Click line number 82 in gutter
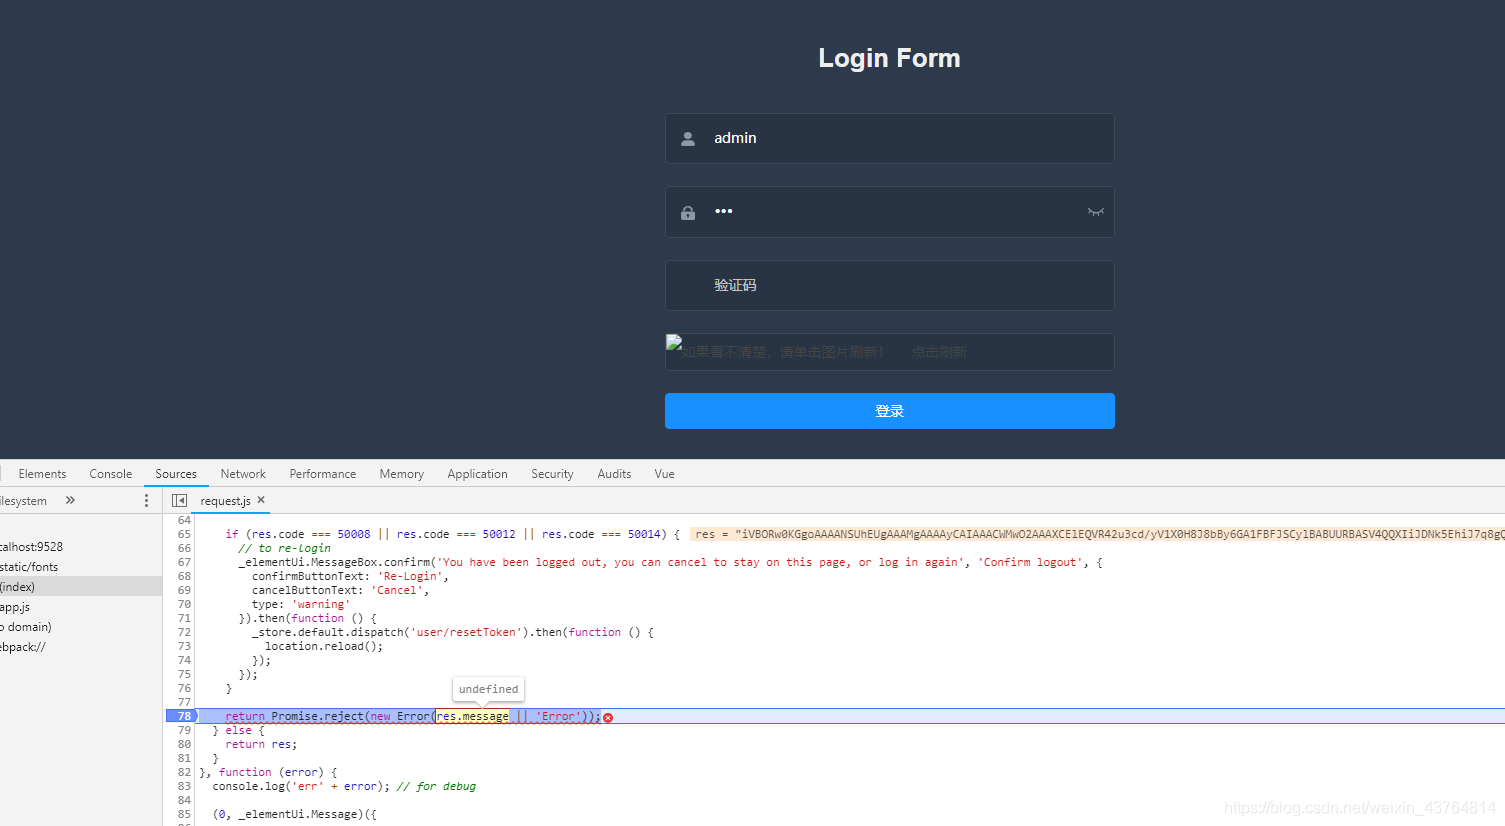The image size is (1505, 826). [184, 772]
